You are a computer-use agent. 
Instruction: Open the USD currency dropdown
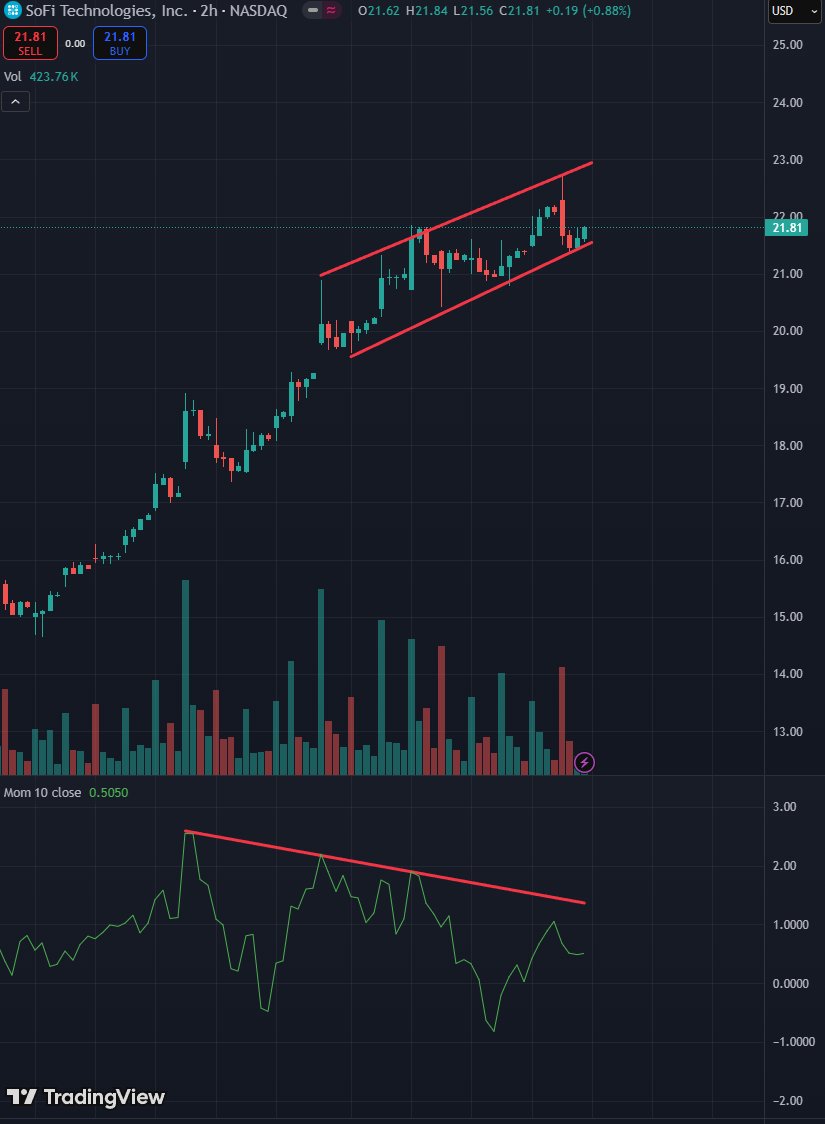point(794,11)
